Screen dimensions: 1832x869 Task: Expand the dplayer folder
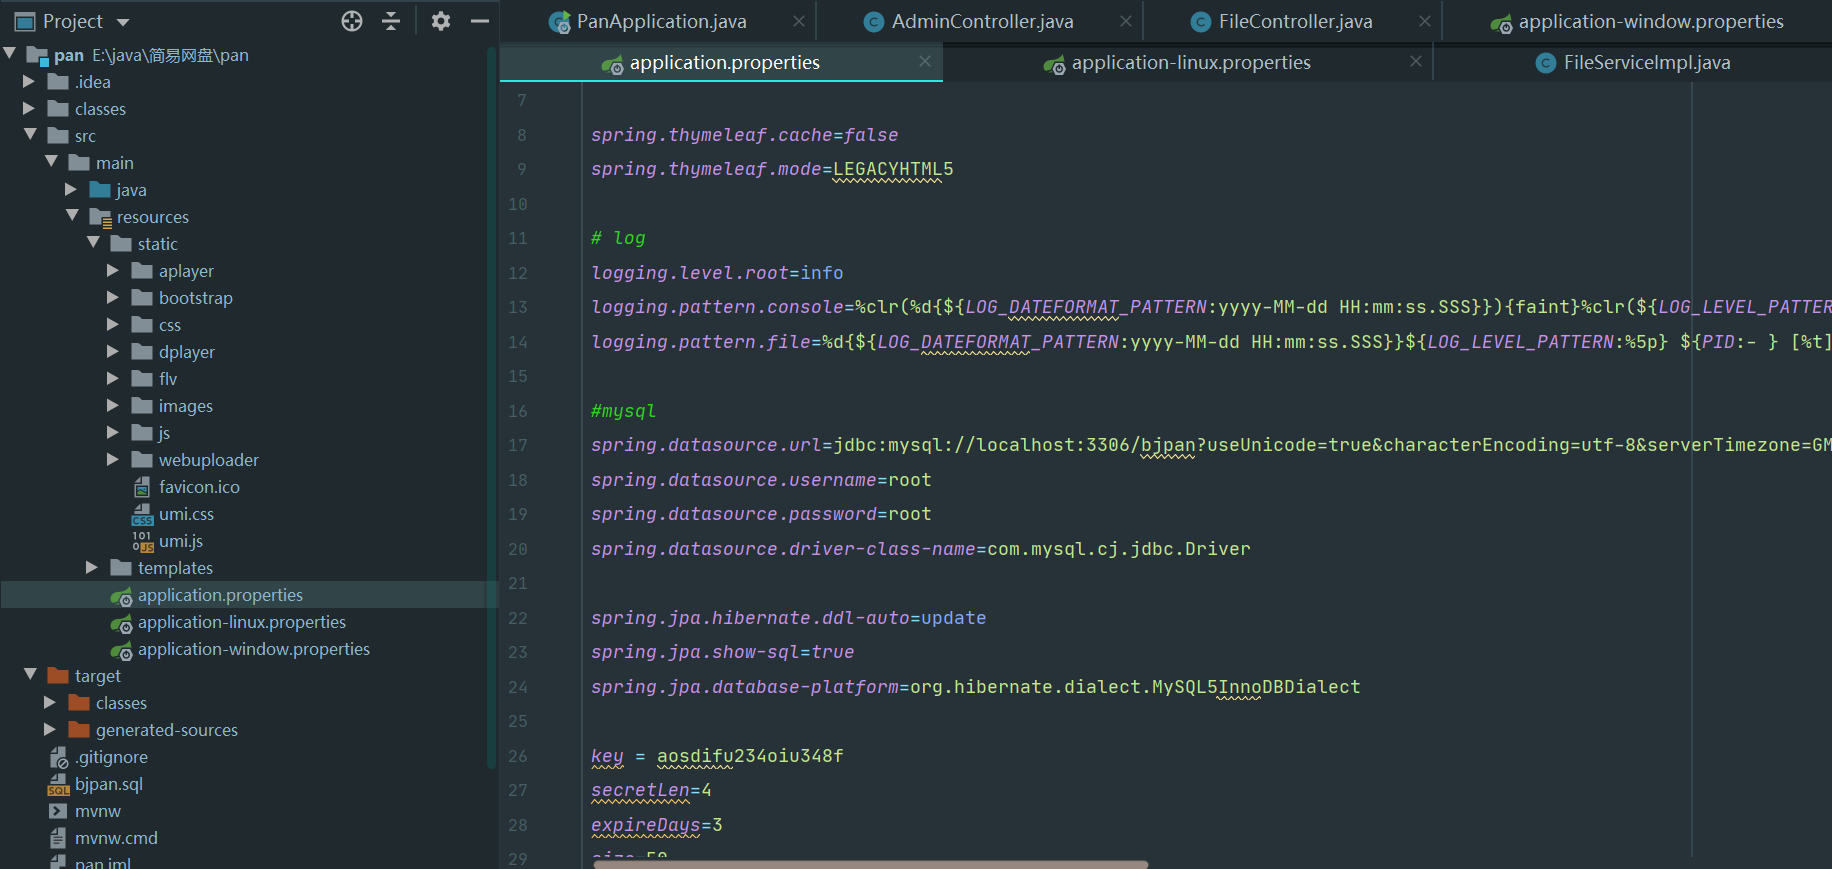(x=113, y=351)
